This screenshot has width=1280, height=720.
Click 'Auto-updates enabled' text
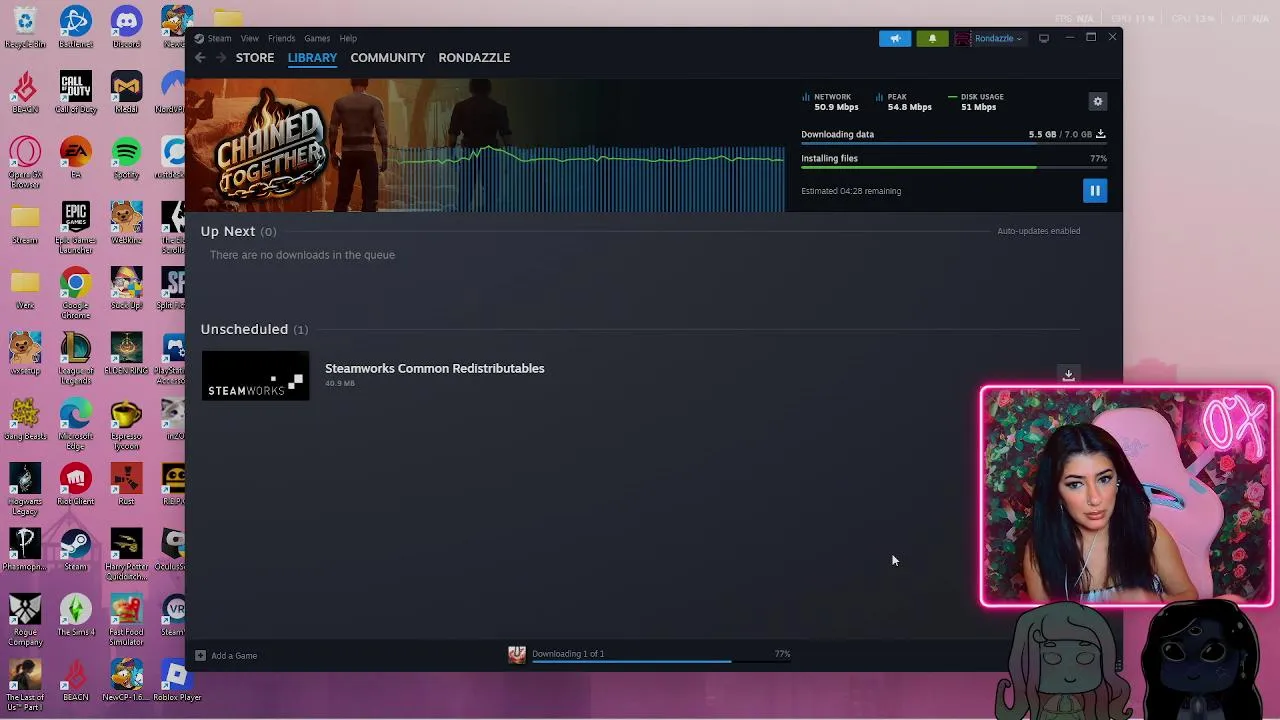pyautogui.click(x=1038, y=231)
